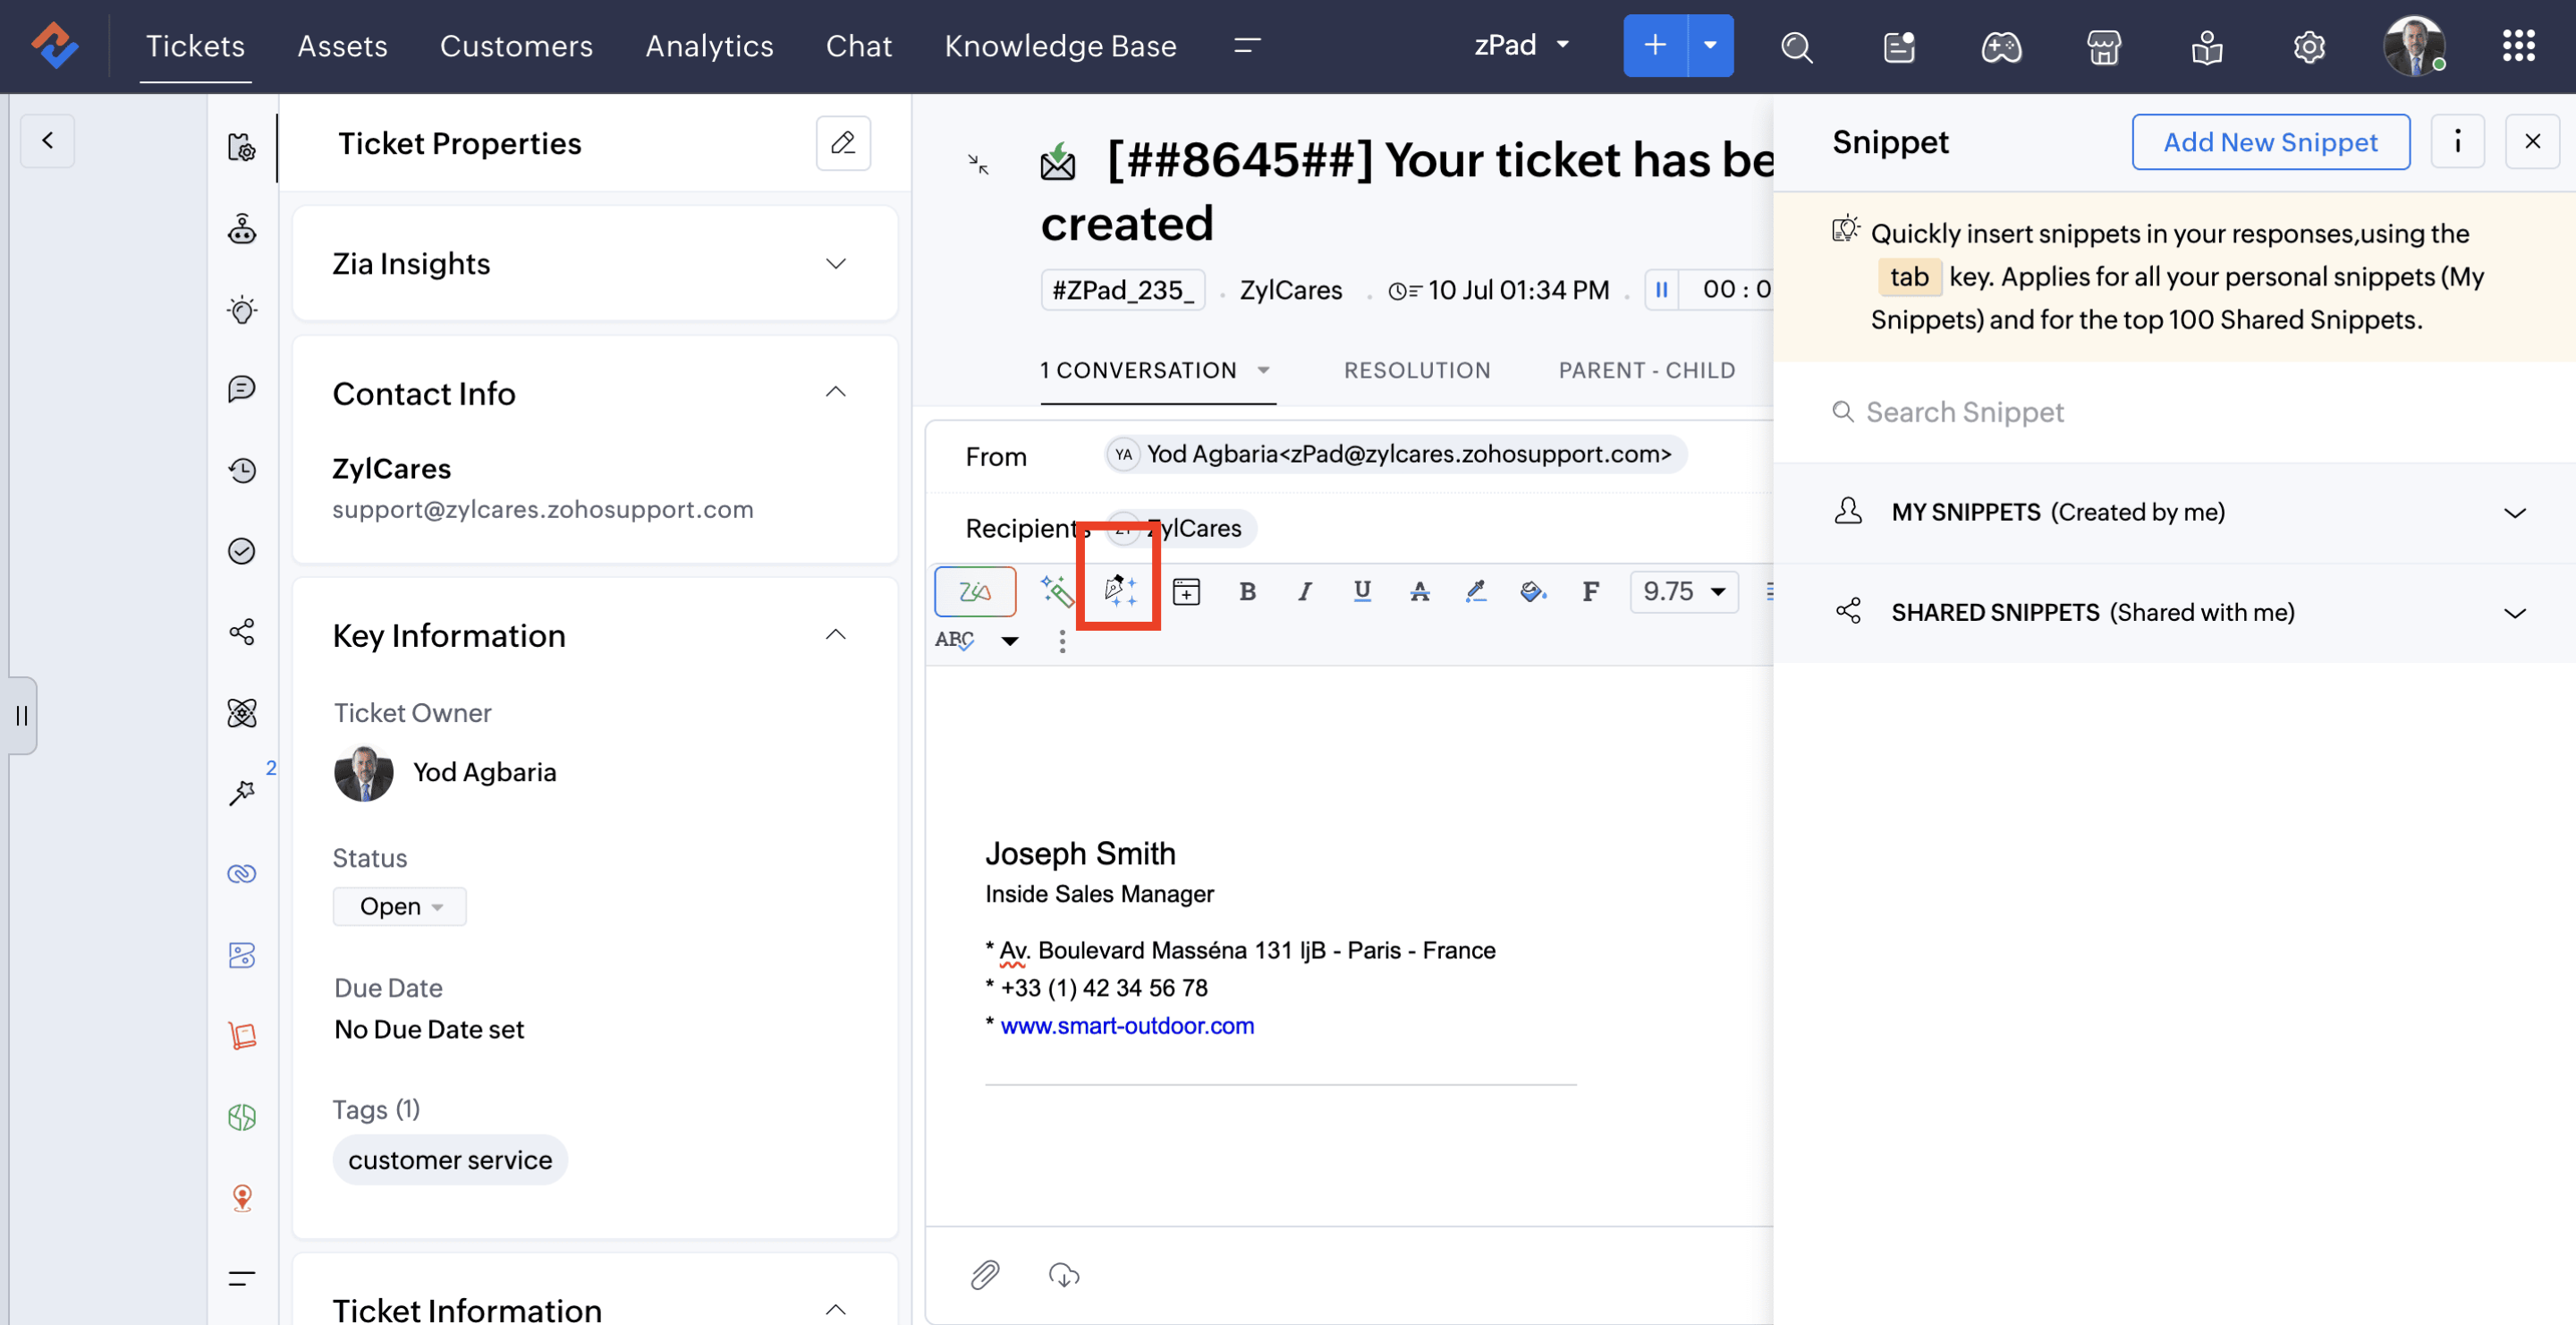Switch to the PARENT - CHILD tab
The width and height of the screenshot is (2576, 1325).
(x=1646, y=370)
